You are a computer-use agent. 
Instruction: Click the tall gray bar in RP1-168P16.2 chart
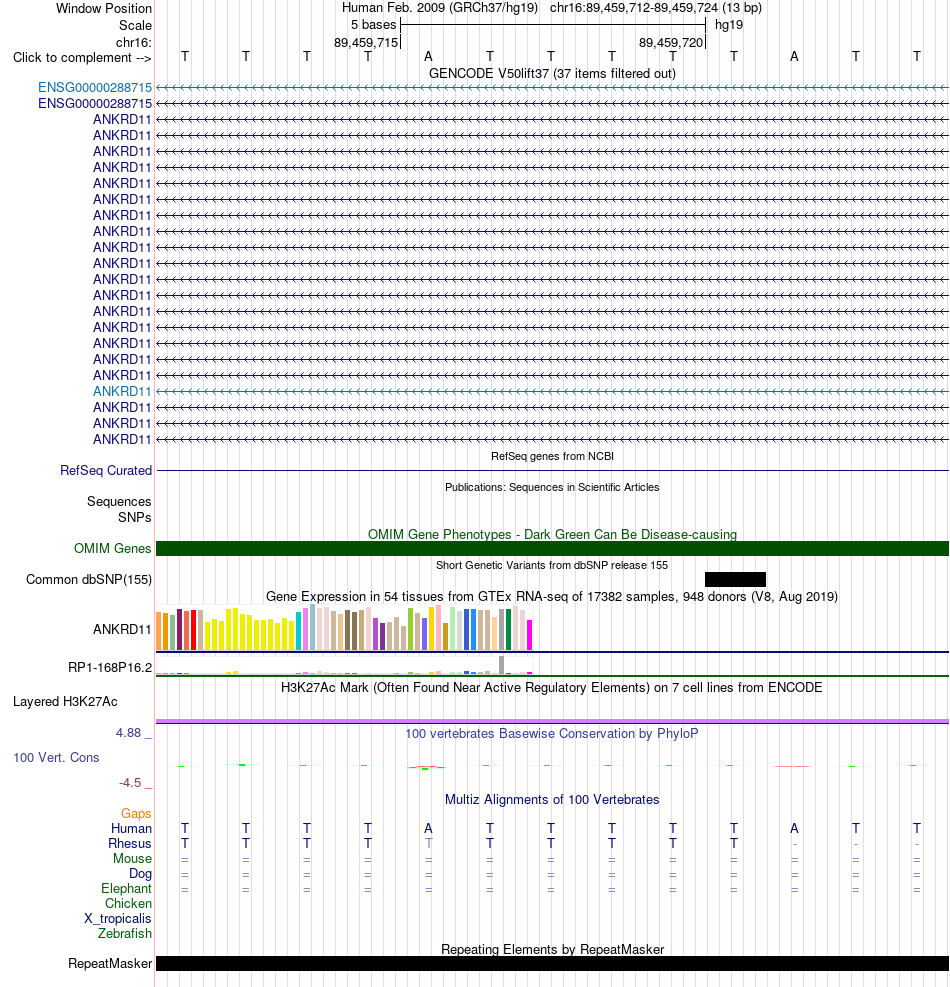tap(502, 665)
